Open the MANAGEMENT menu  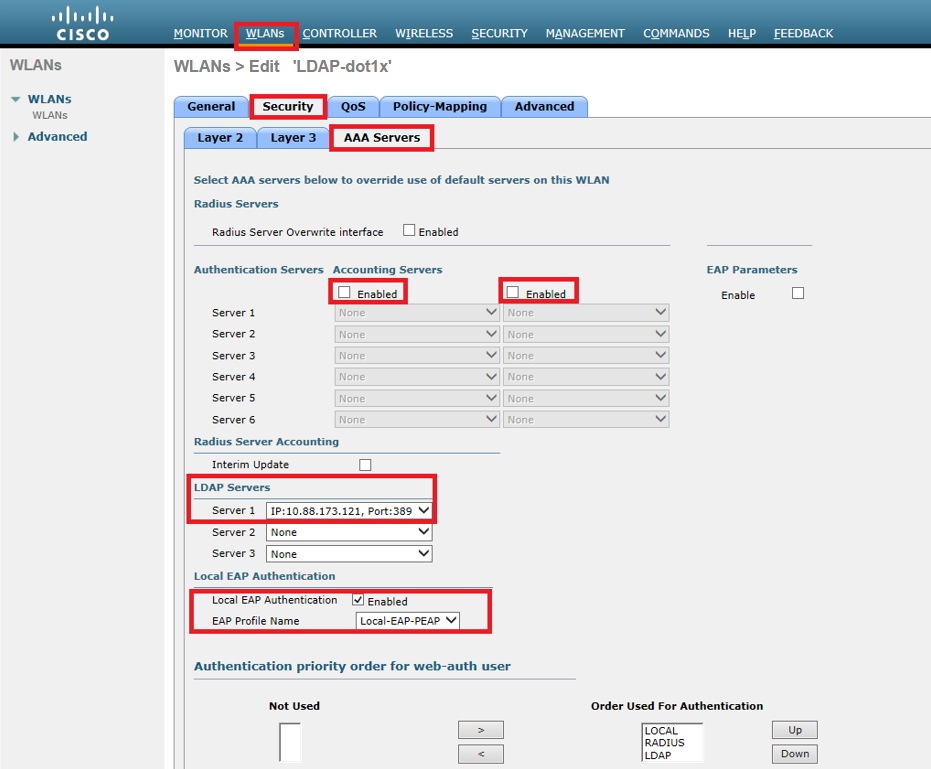point(585,33)
